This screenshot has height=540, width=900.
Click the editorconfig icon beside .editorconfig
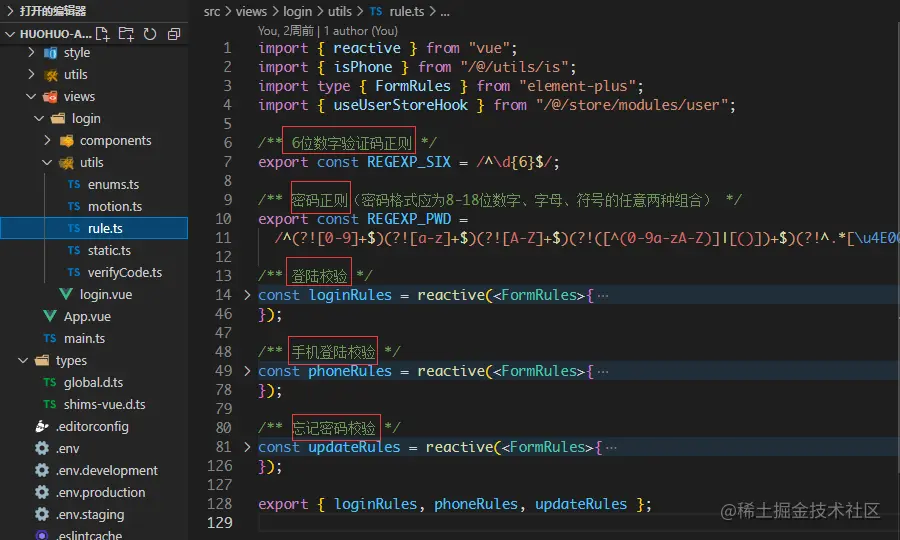click(42, 426)
